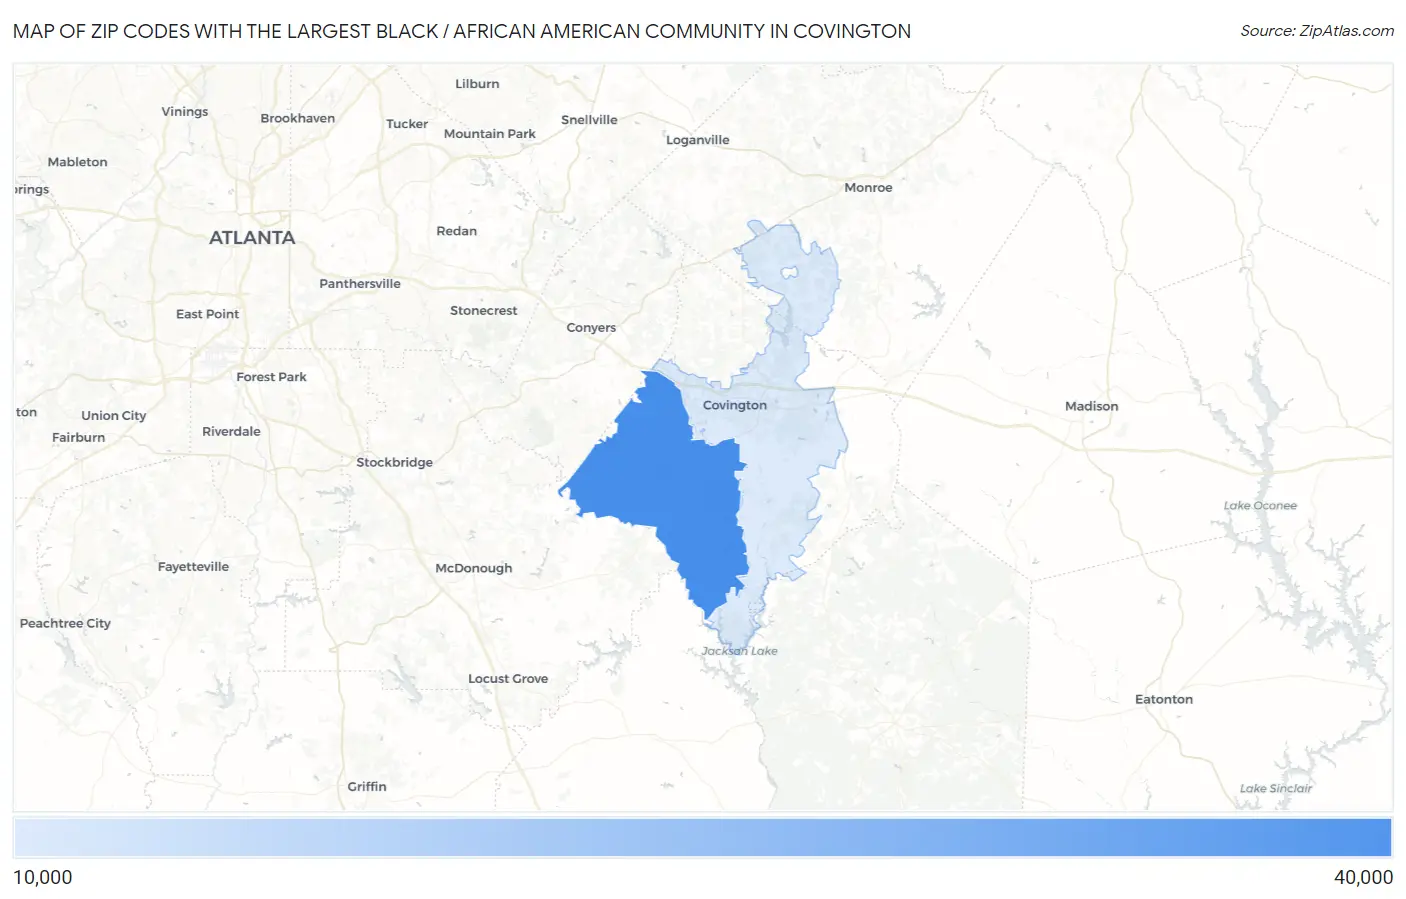This screenshot has width=1406, height=899.
Task: Click the Riverdale map label
Action: point(231,432)
